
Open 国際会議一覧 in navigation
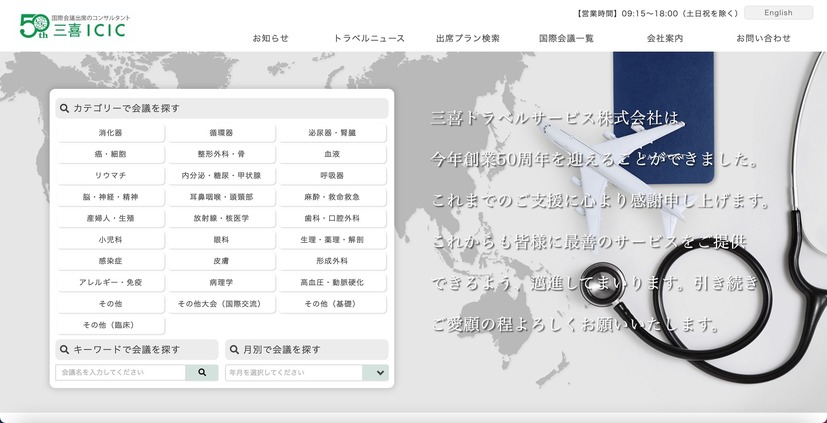[x=566, y=38]
